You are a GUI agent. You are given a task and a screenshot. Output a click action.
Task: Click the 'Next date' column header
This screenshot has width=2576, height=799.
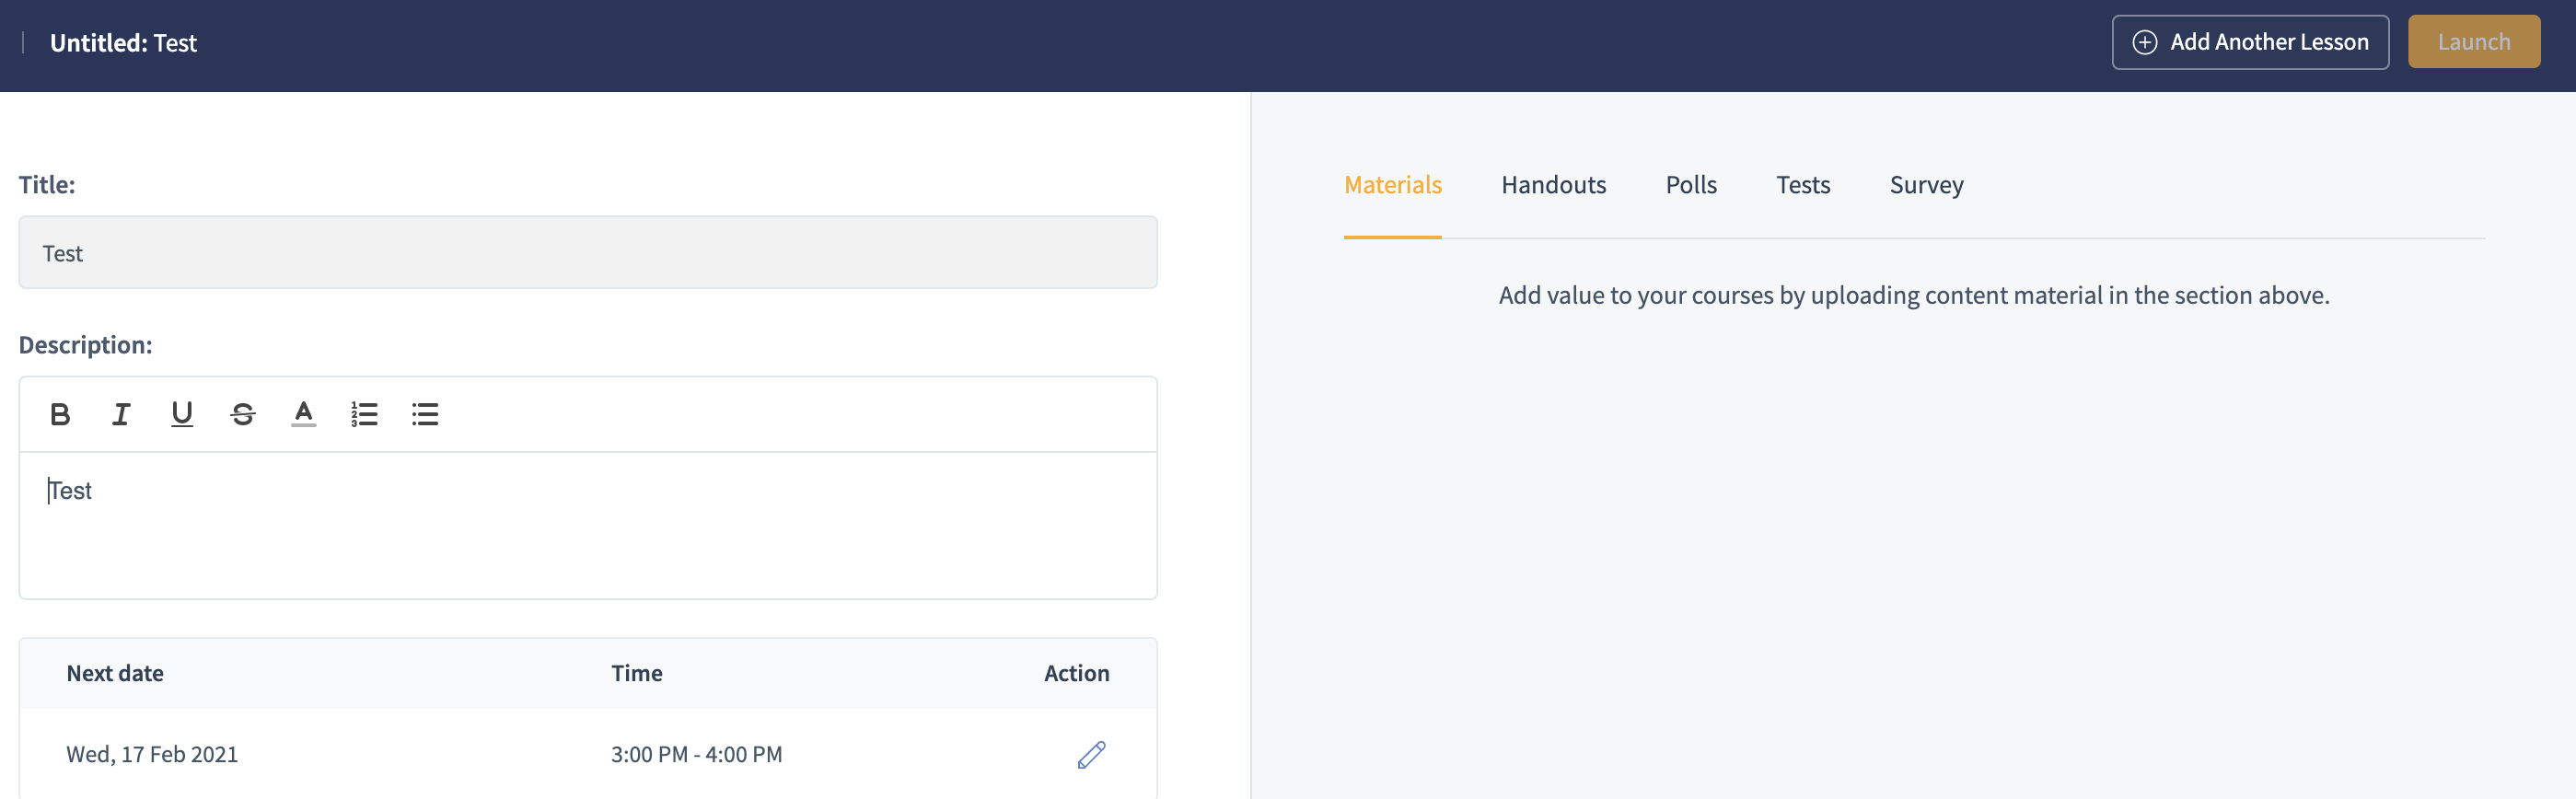click(115, 674)
